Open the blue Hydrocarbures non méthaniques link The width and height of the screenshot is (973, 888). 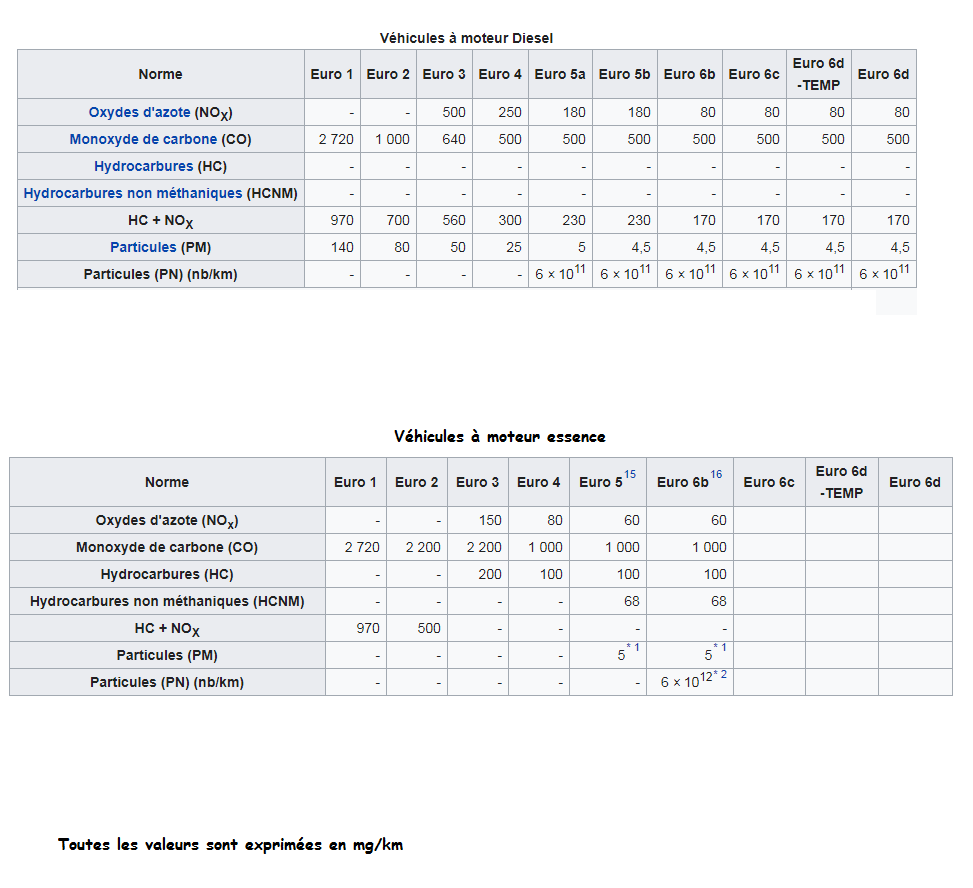[133, 193]
